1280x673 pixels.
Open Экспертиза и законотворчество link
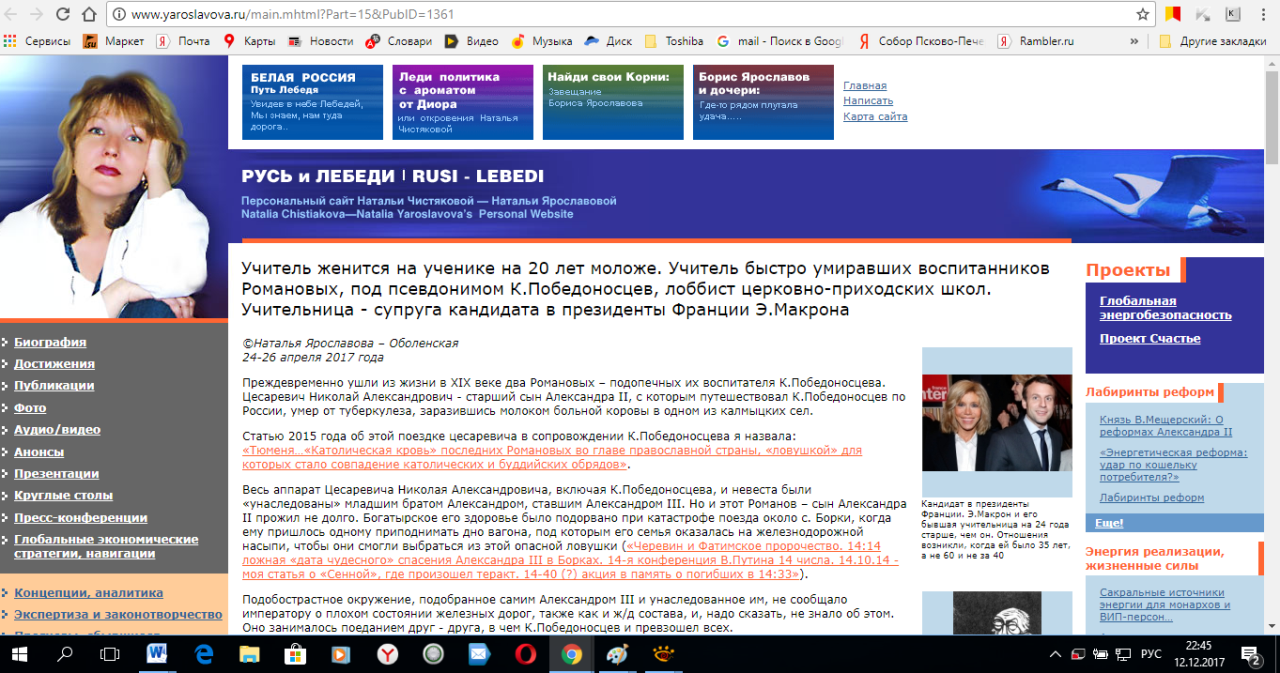pyautogui.click(x=118, y=614)
